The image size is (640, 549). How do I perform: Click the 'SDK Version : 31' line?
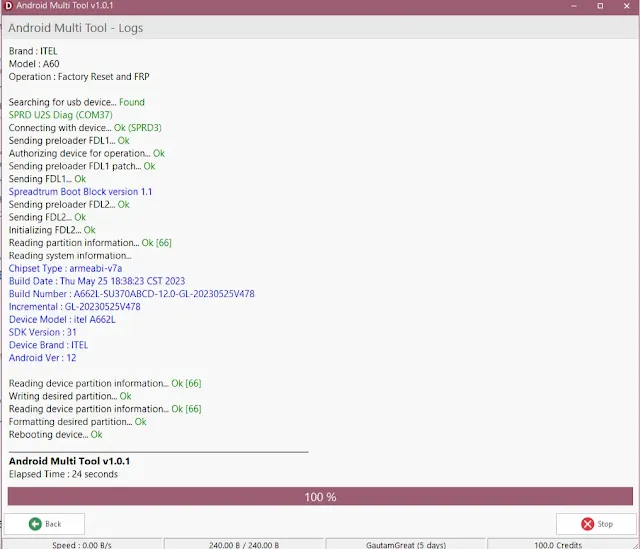tap(42, 332)
